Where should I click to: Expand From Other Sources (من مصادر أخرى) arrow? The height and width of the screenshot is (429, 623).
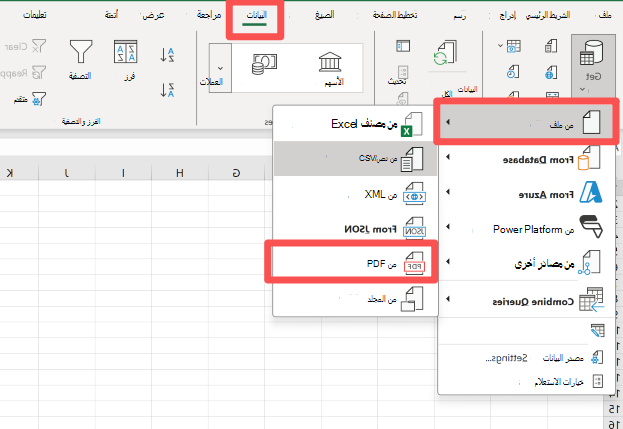tap(448, 261)
